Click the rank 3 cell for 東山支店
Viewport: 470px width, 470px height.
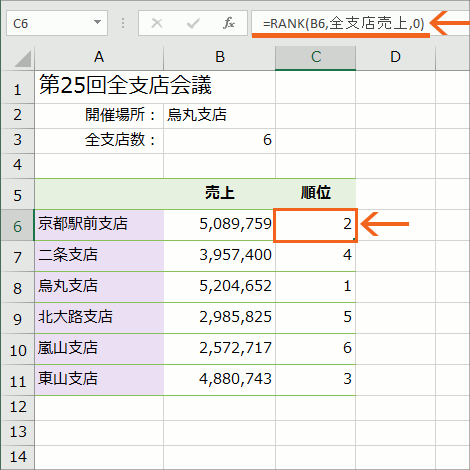click(316, 380)
